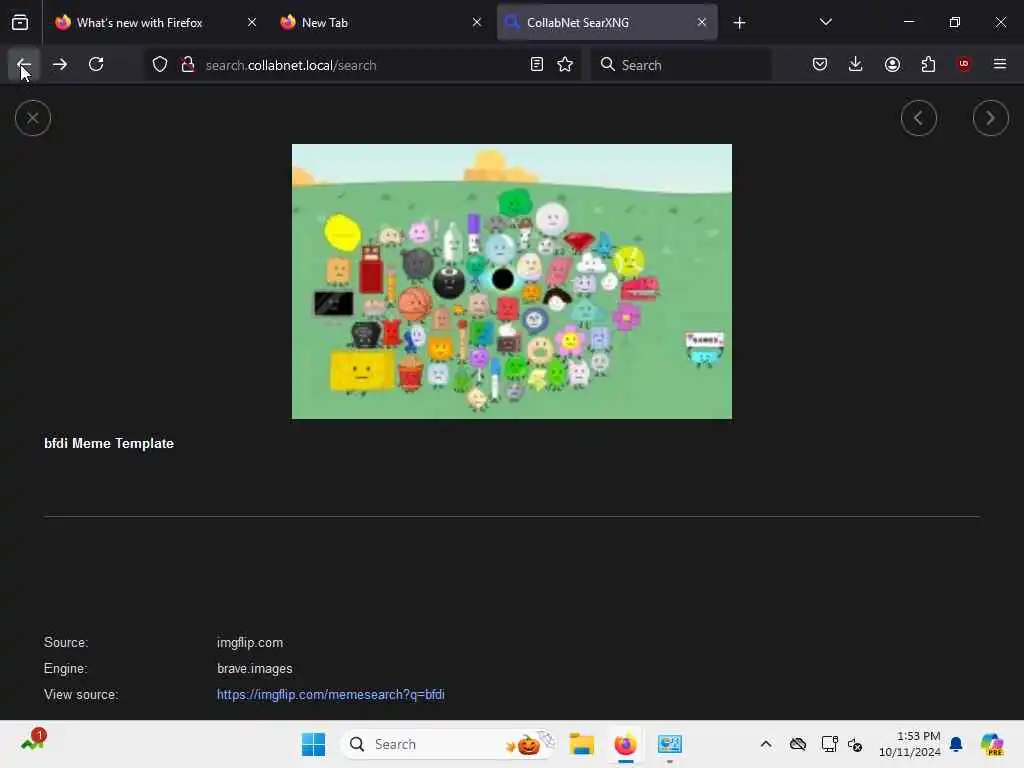Open tracking protection shield icon

coord(160,65)
